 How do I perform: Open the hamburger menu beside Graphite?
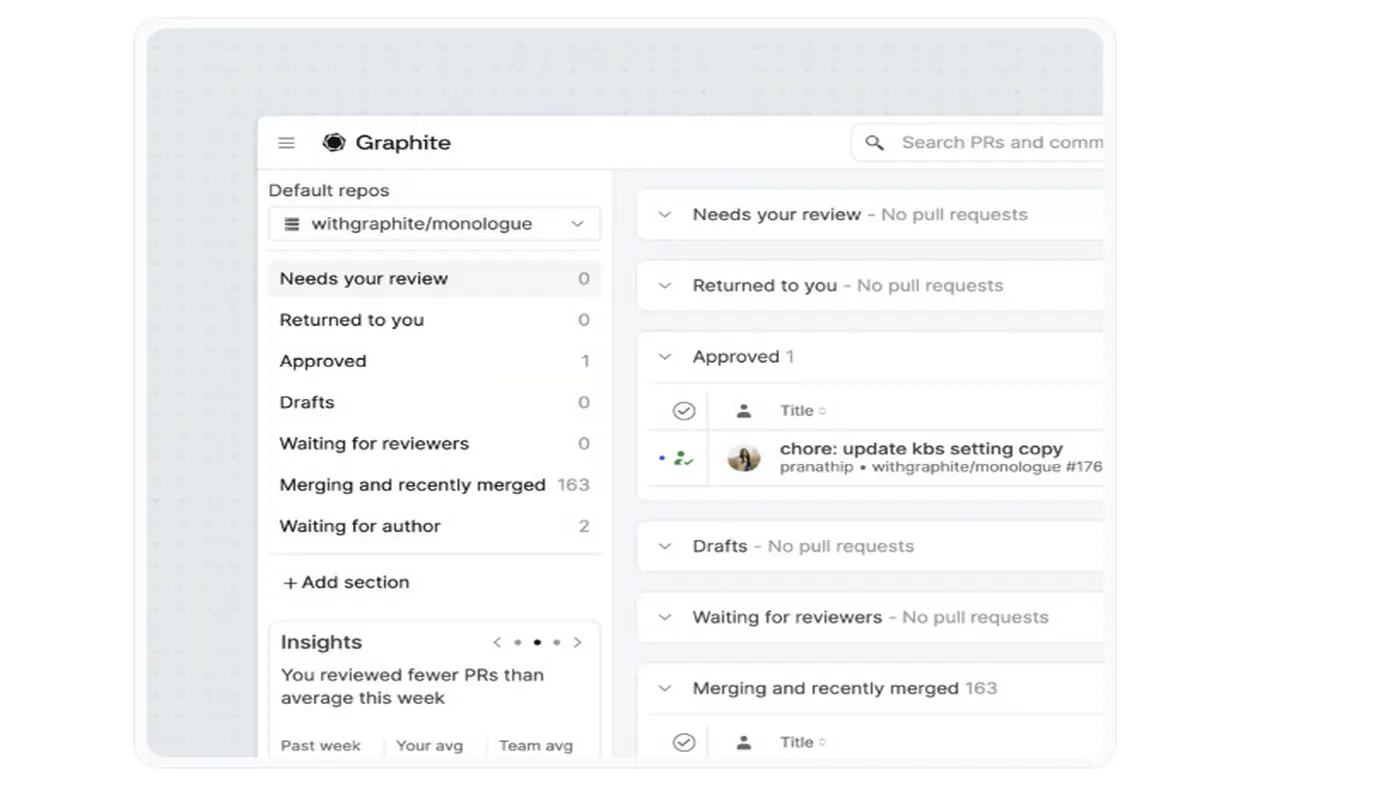[x=286, y=143]
